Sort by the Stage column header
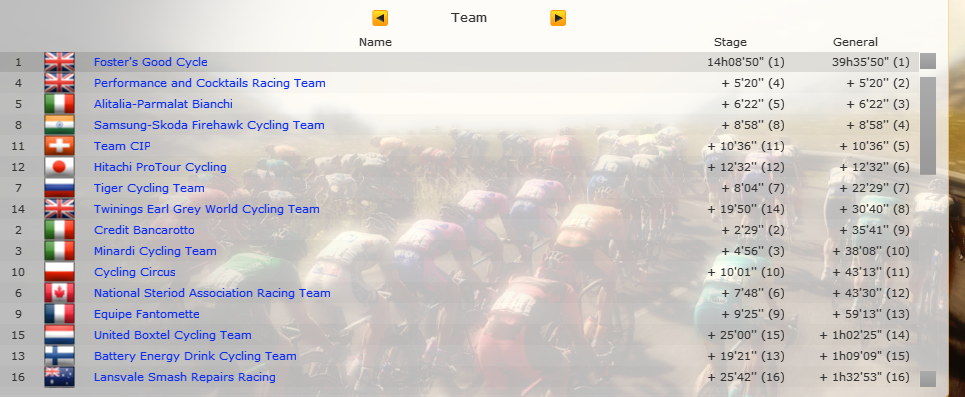Viewport: 965px width, 397px height. pyautogui.click(x=730, y=42)
